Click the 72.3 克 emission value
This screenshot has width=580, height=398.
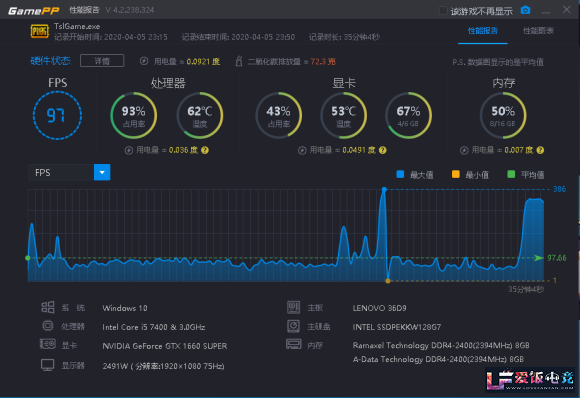(x=323, y=61)
